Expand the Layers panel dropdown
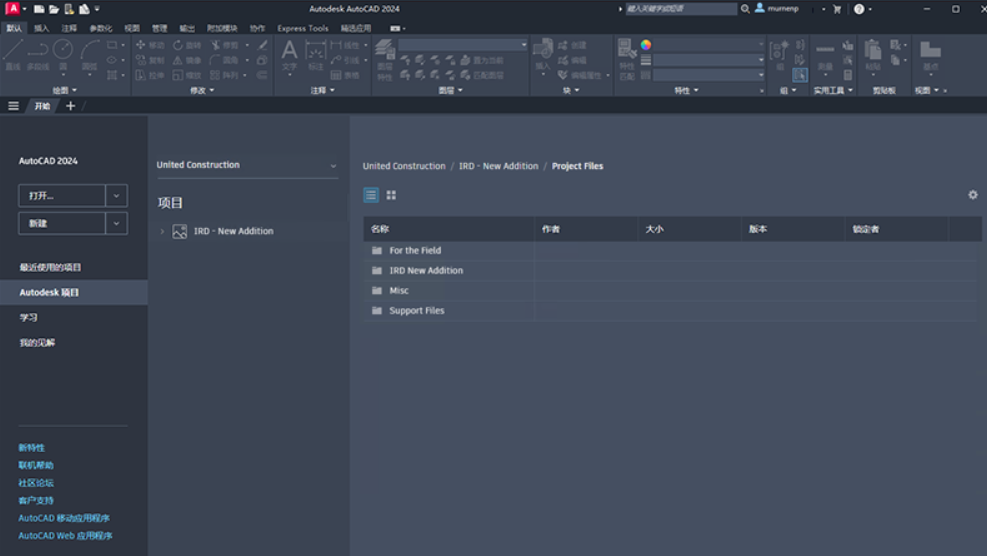987x556 pixels. [x=451, y=90]
